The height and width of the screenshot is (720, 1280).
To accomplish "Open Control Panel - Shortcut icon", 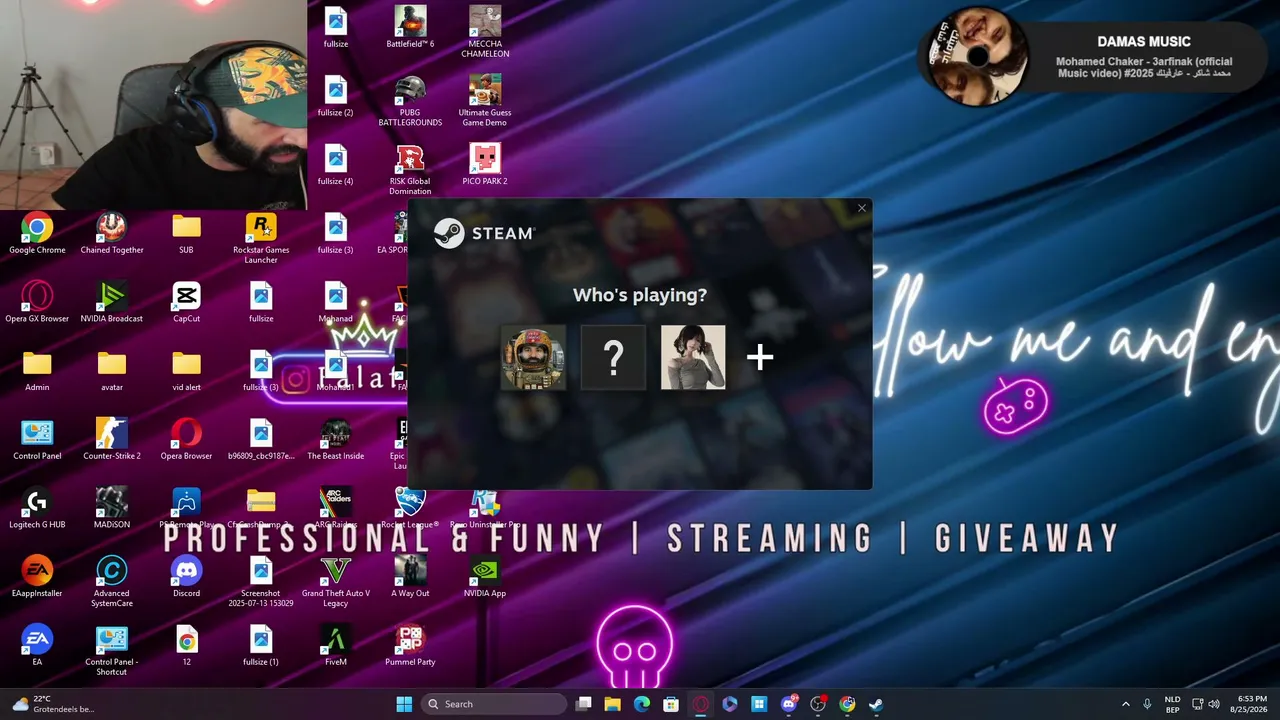I will pyautogui.click(x=112, y=651).
